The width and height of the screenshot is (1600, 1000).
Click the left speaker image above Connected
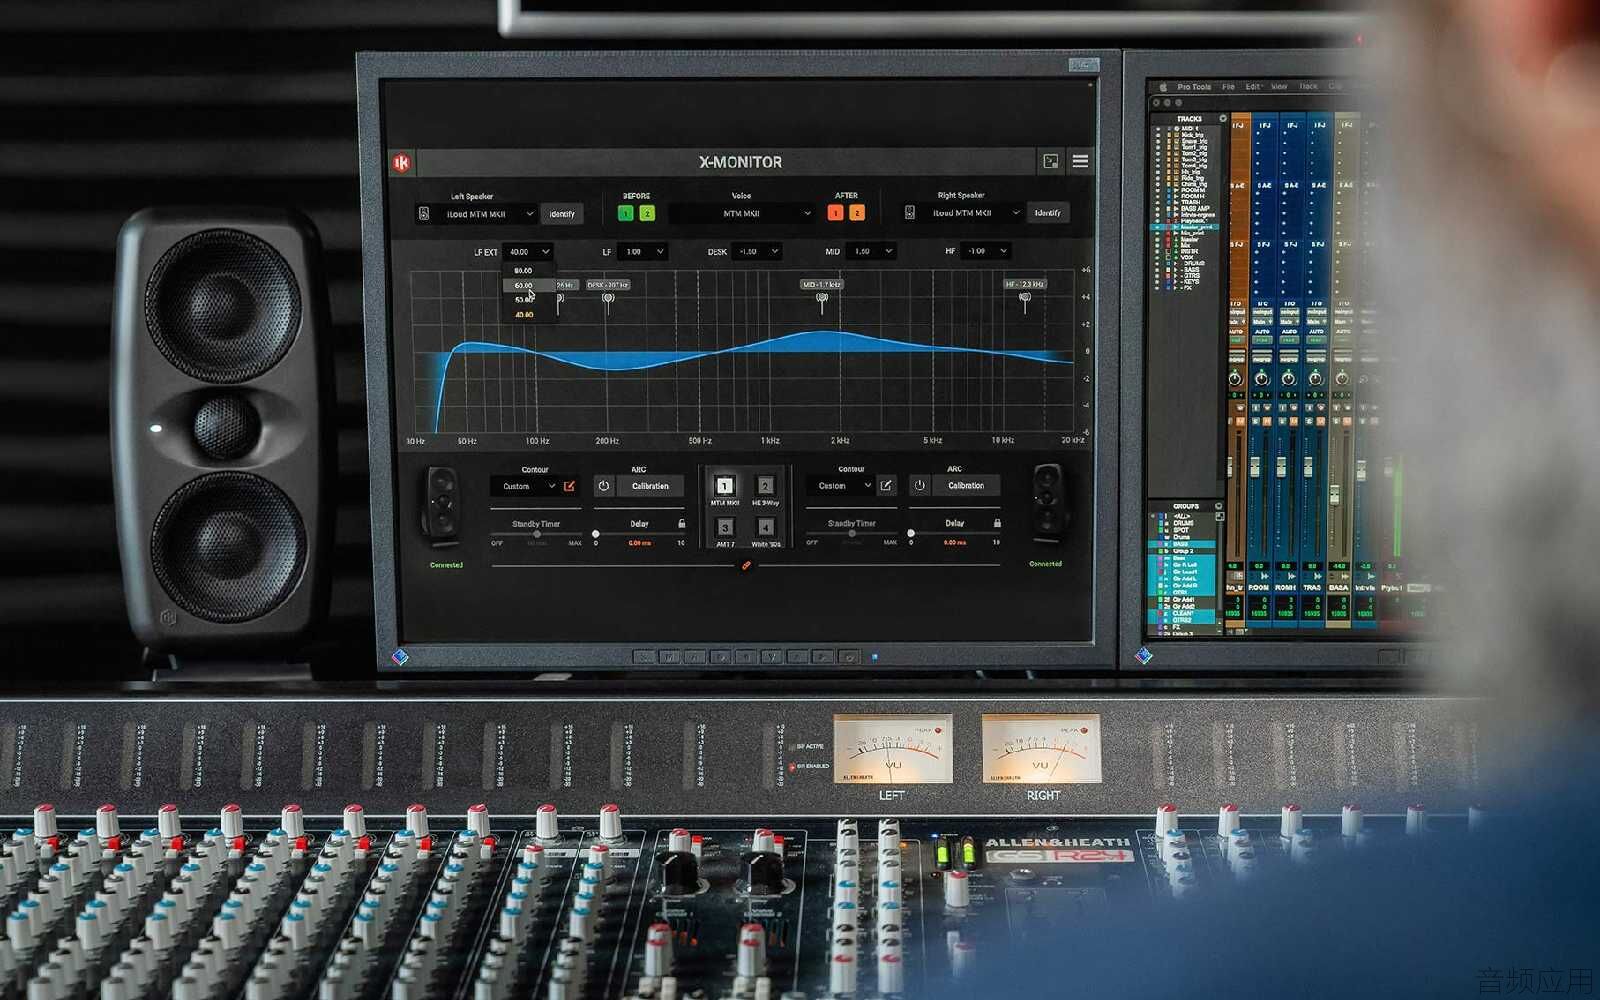442,507
